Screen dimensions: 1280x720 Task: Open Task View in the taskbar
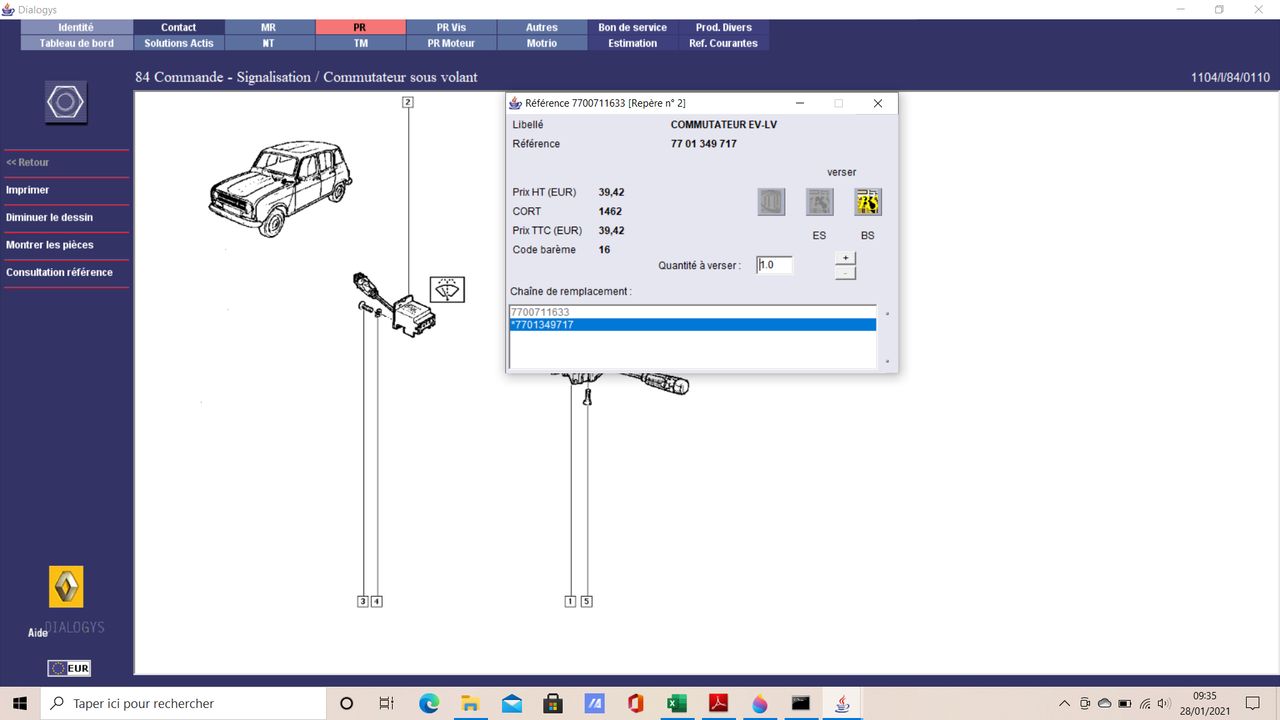(x=387, y=703)
